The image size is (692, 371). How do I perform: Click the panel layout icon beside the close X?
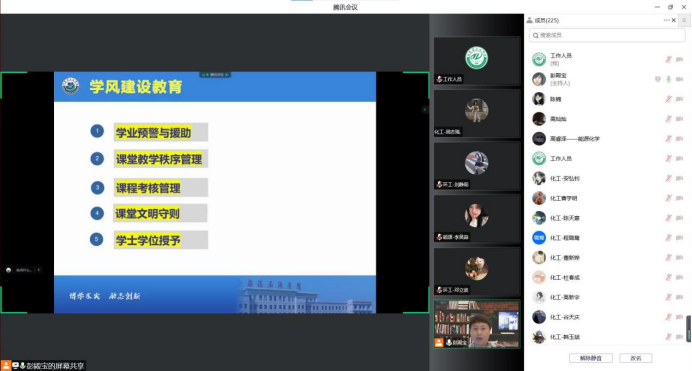tap(684, 20)
